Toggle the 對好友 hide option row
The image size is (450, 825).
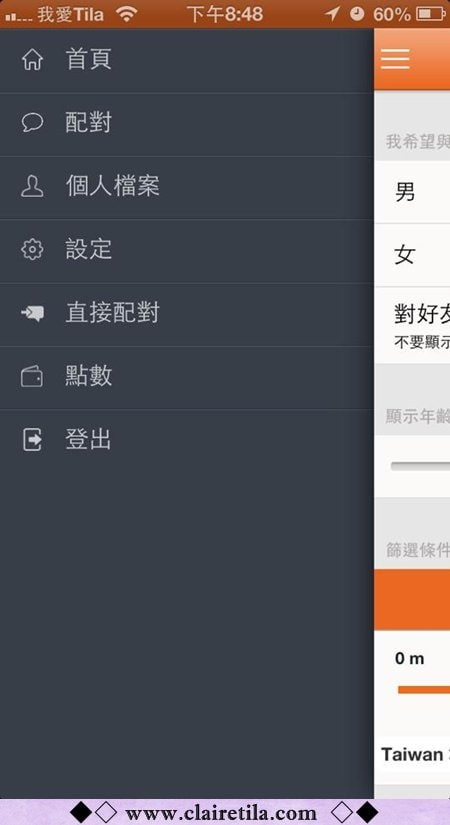[412, 325]
